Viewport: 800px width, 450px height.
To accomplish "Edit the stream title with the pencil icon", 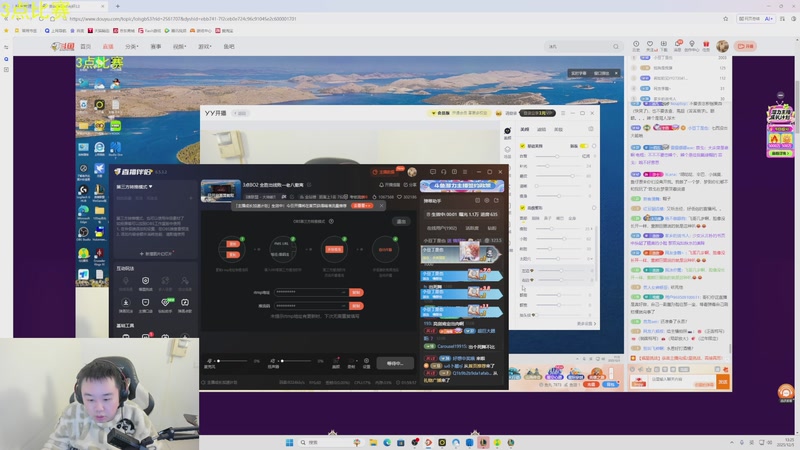I will (x=309, y=185).
